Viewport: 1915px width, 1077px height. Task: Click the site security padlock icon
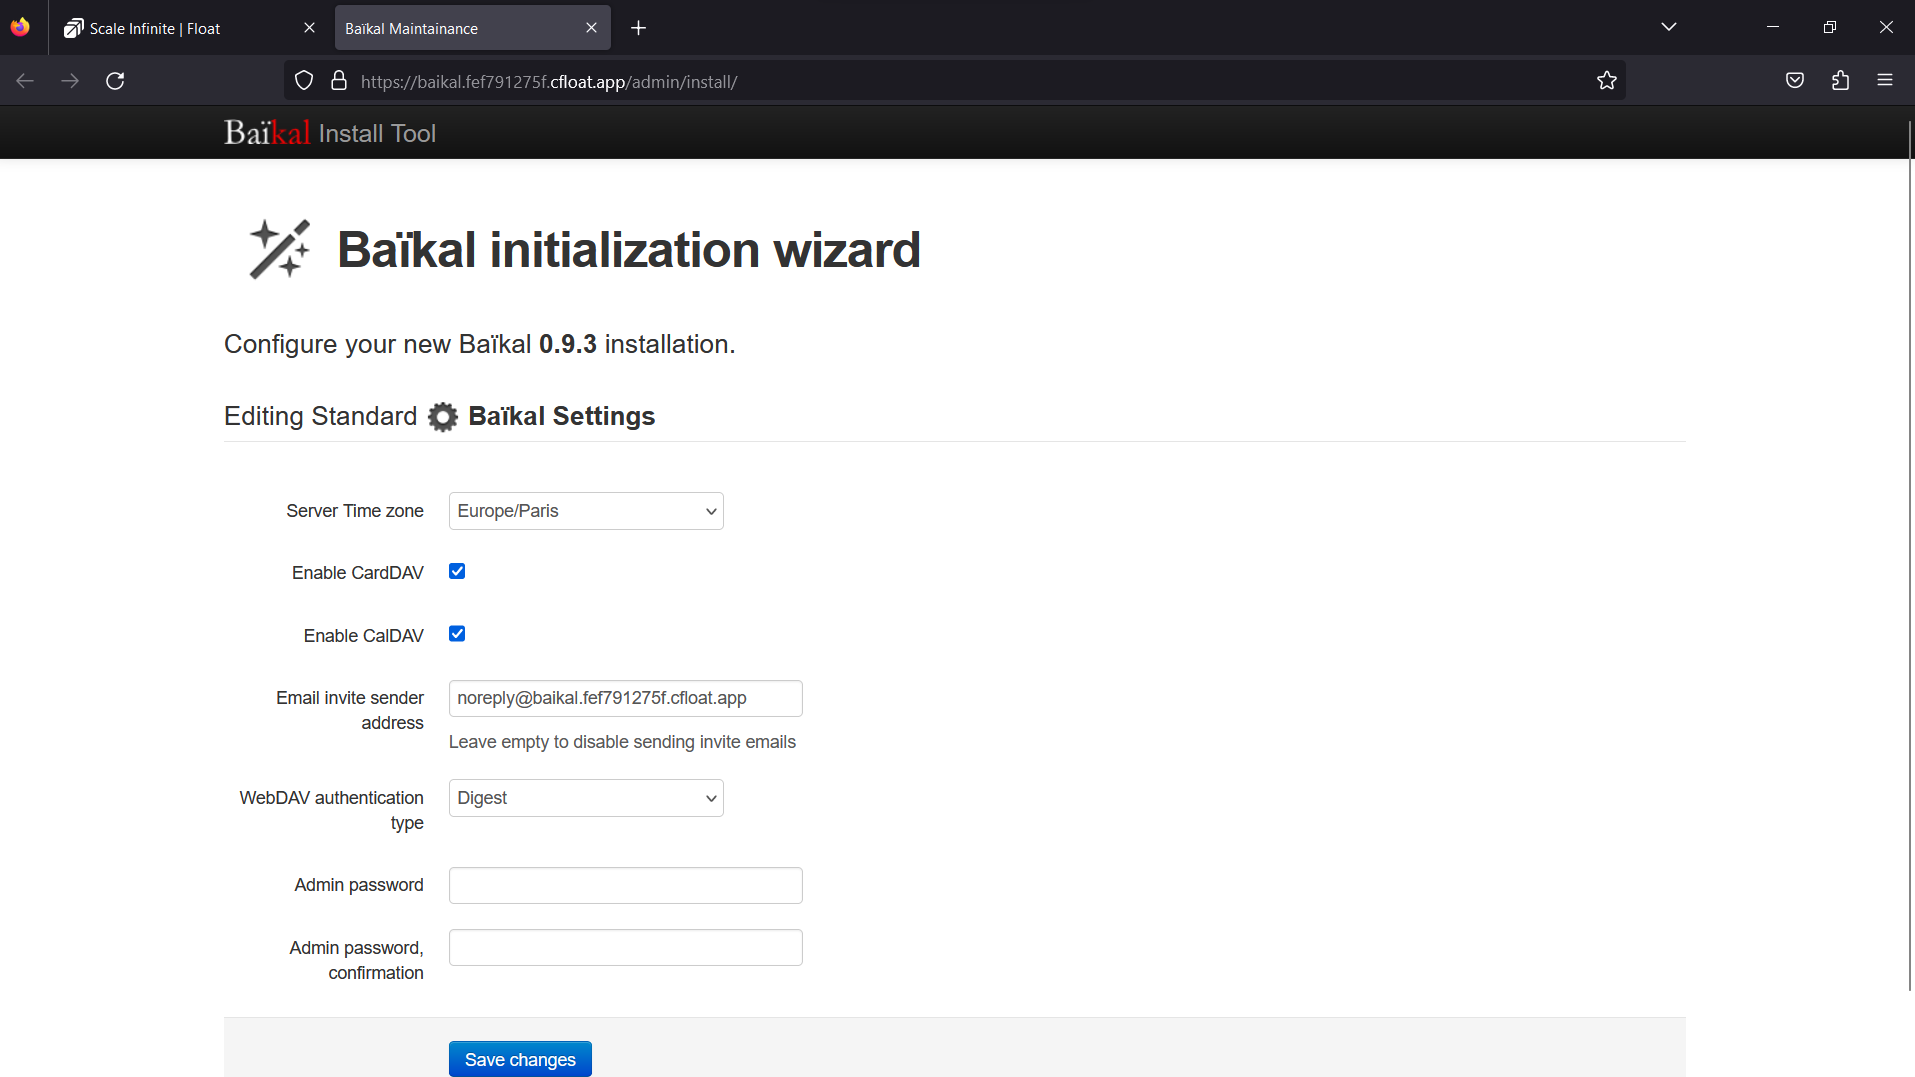coord(339,81)
